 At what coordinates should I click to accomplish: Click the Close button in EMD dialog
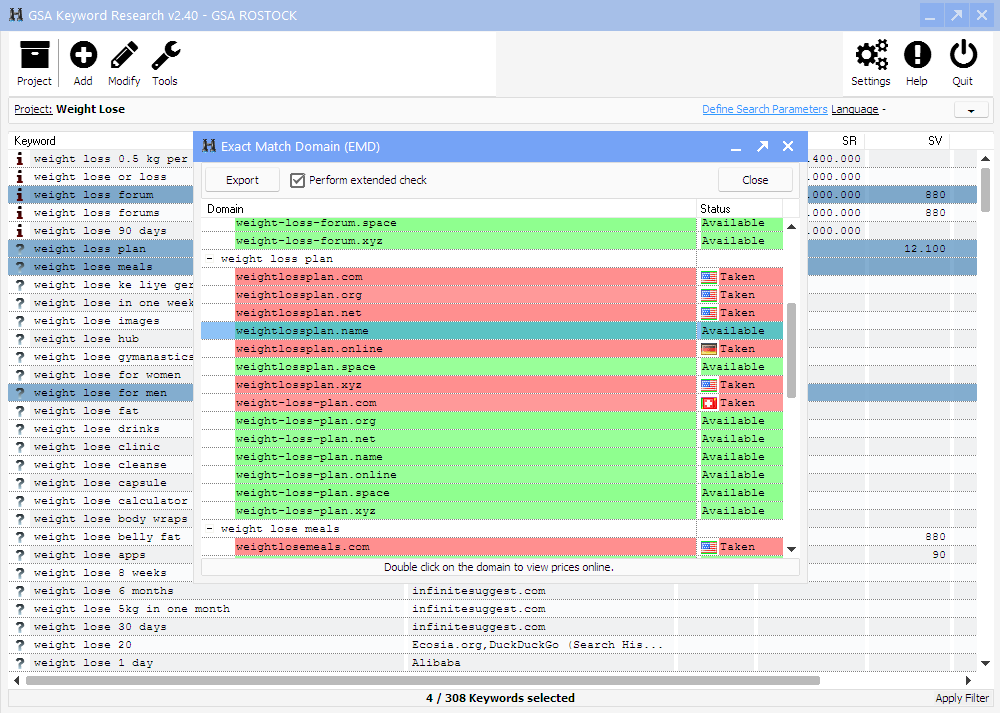[x=755, y=180]
